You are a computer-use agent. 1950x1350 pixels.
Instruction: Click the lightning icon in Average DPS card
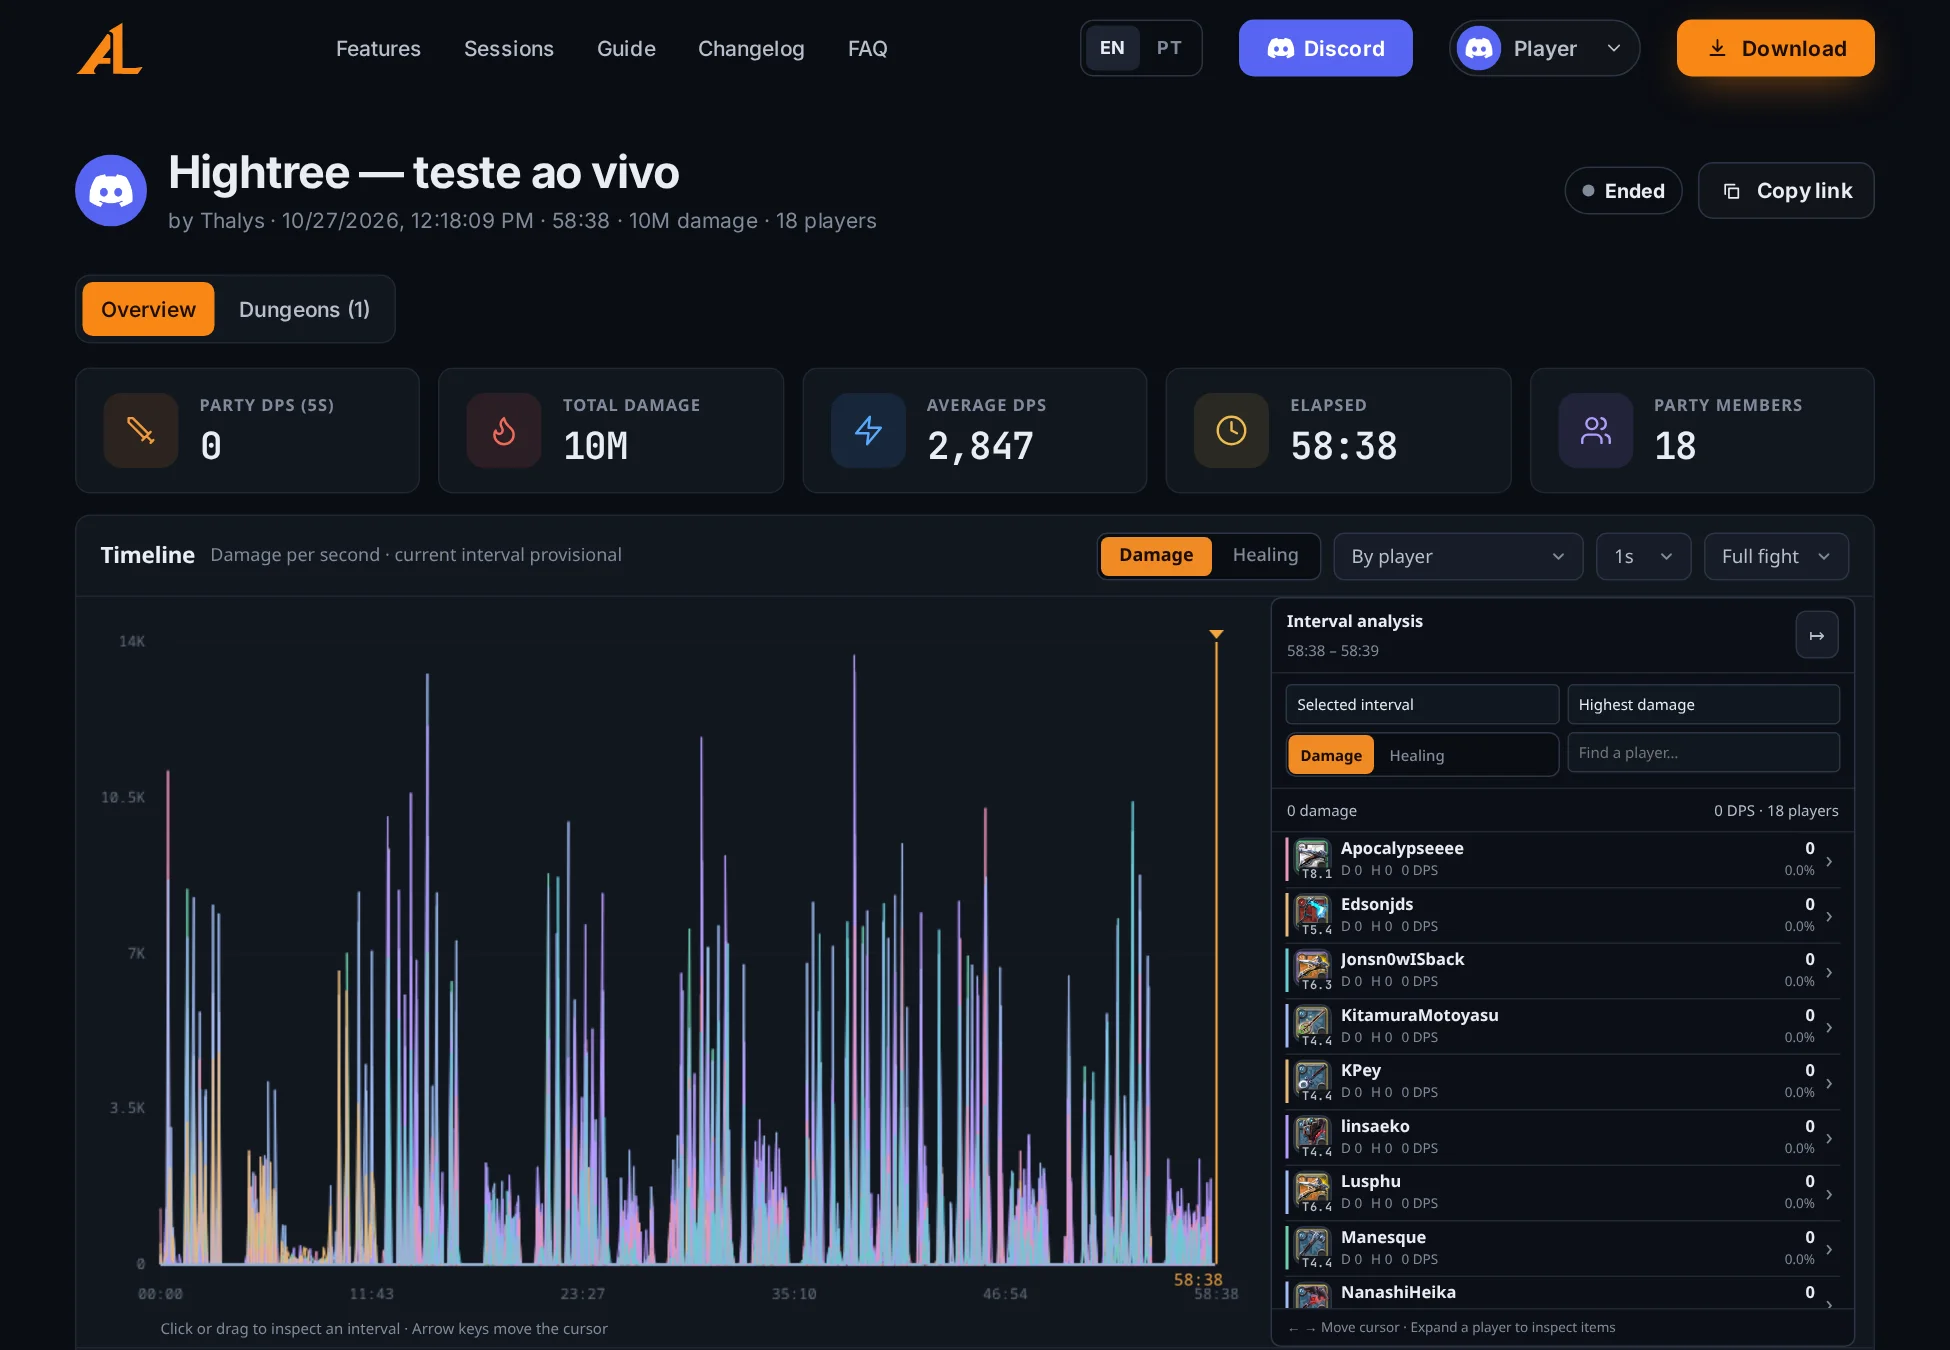pyautogui.click(x=868, y=431)
